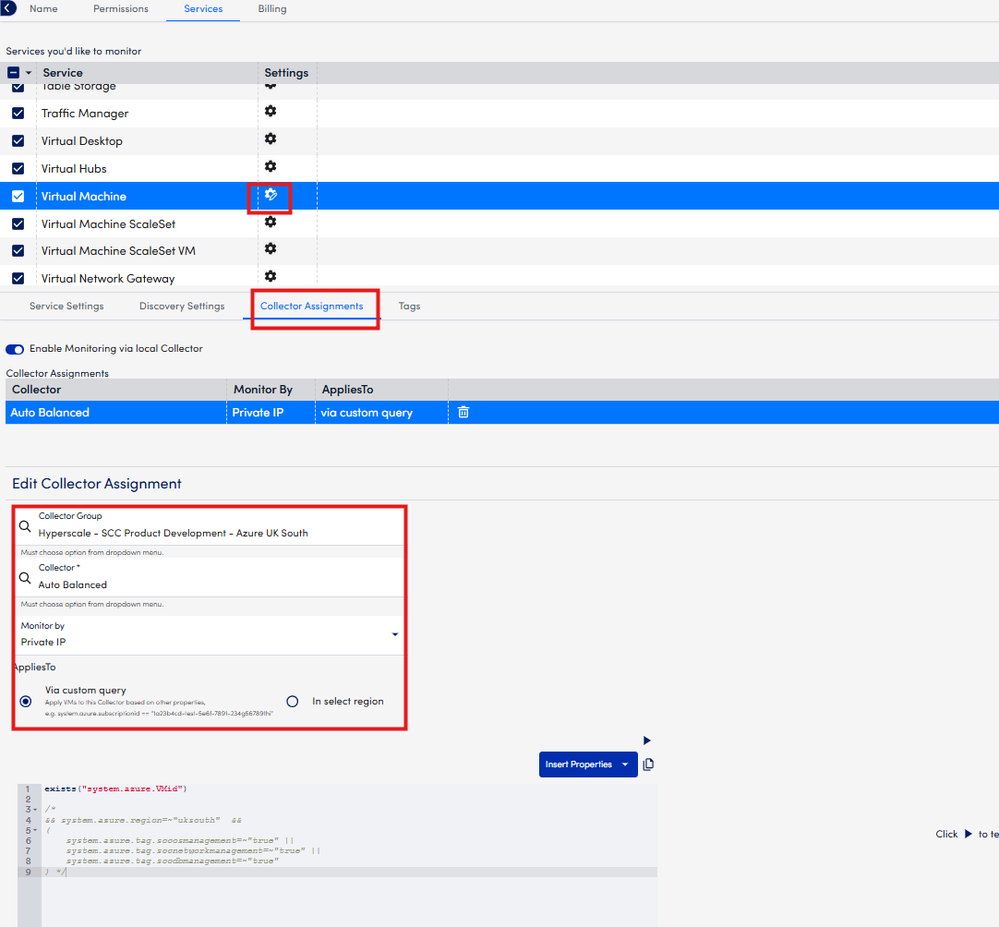This screenshot has height=927, width=999.
Task: Click the Insert Properties button
Action: click(579, 765)
